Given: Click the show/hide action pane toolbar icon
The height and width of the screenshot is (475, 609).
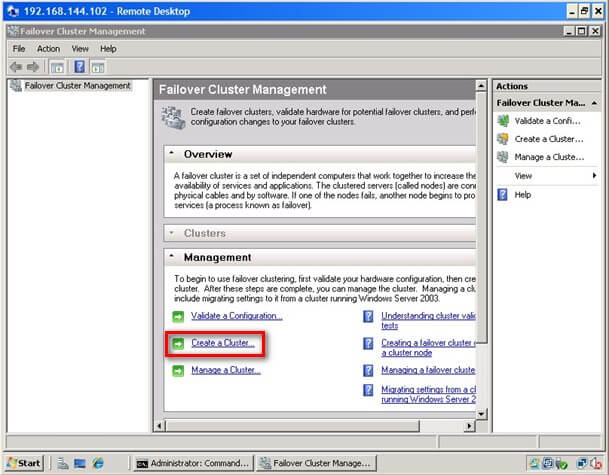Looking at the screenshot, I should point(97,67).
